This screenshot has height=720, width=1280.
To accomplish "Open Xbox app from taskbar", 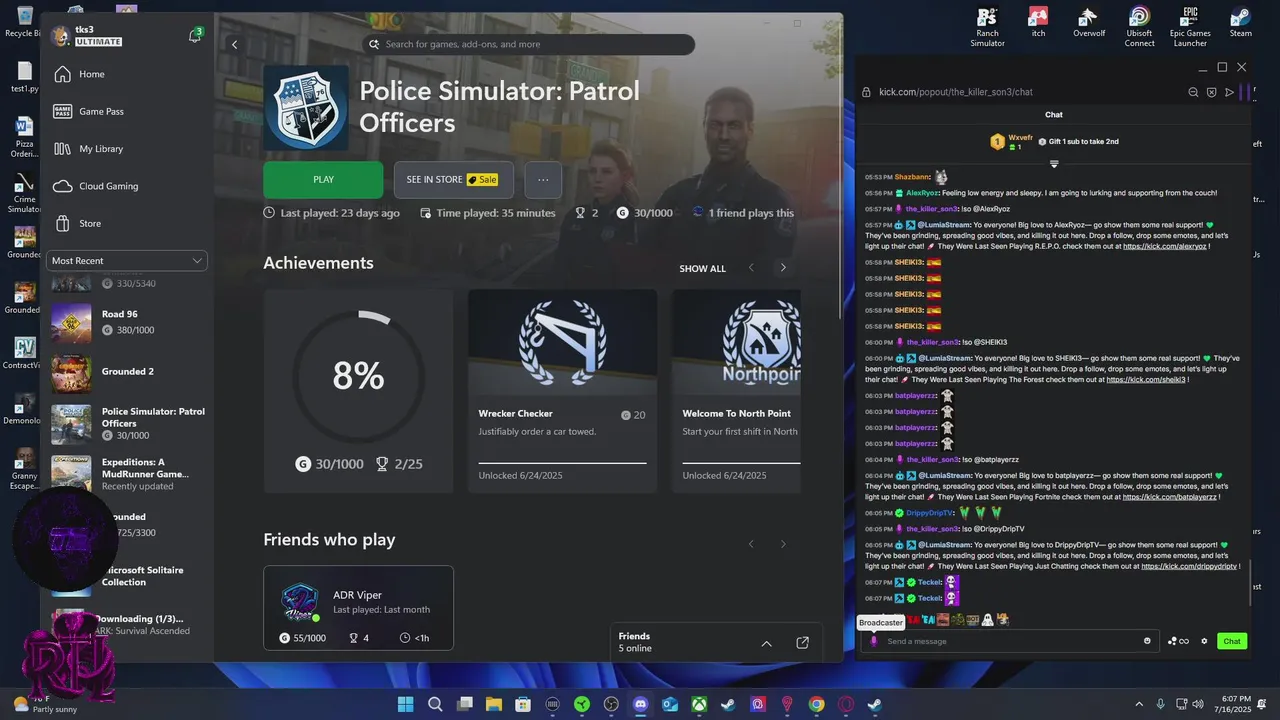I will point(699,704).
